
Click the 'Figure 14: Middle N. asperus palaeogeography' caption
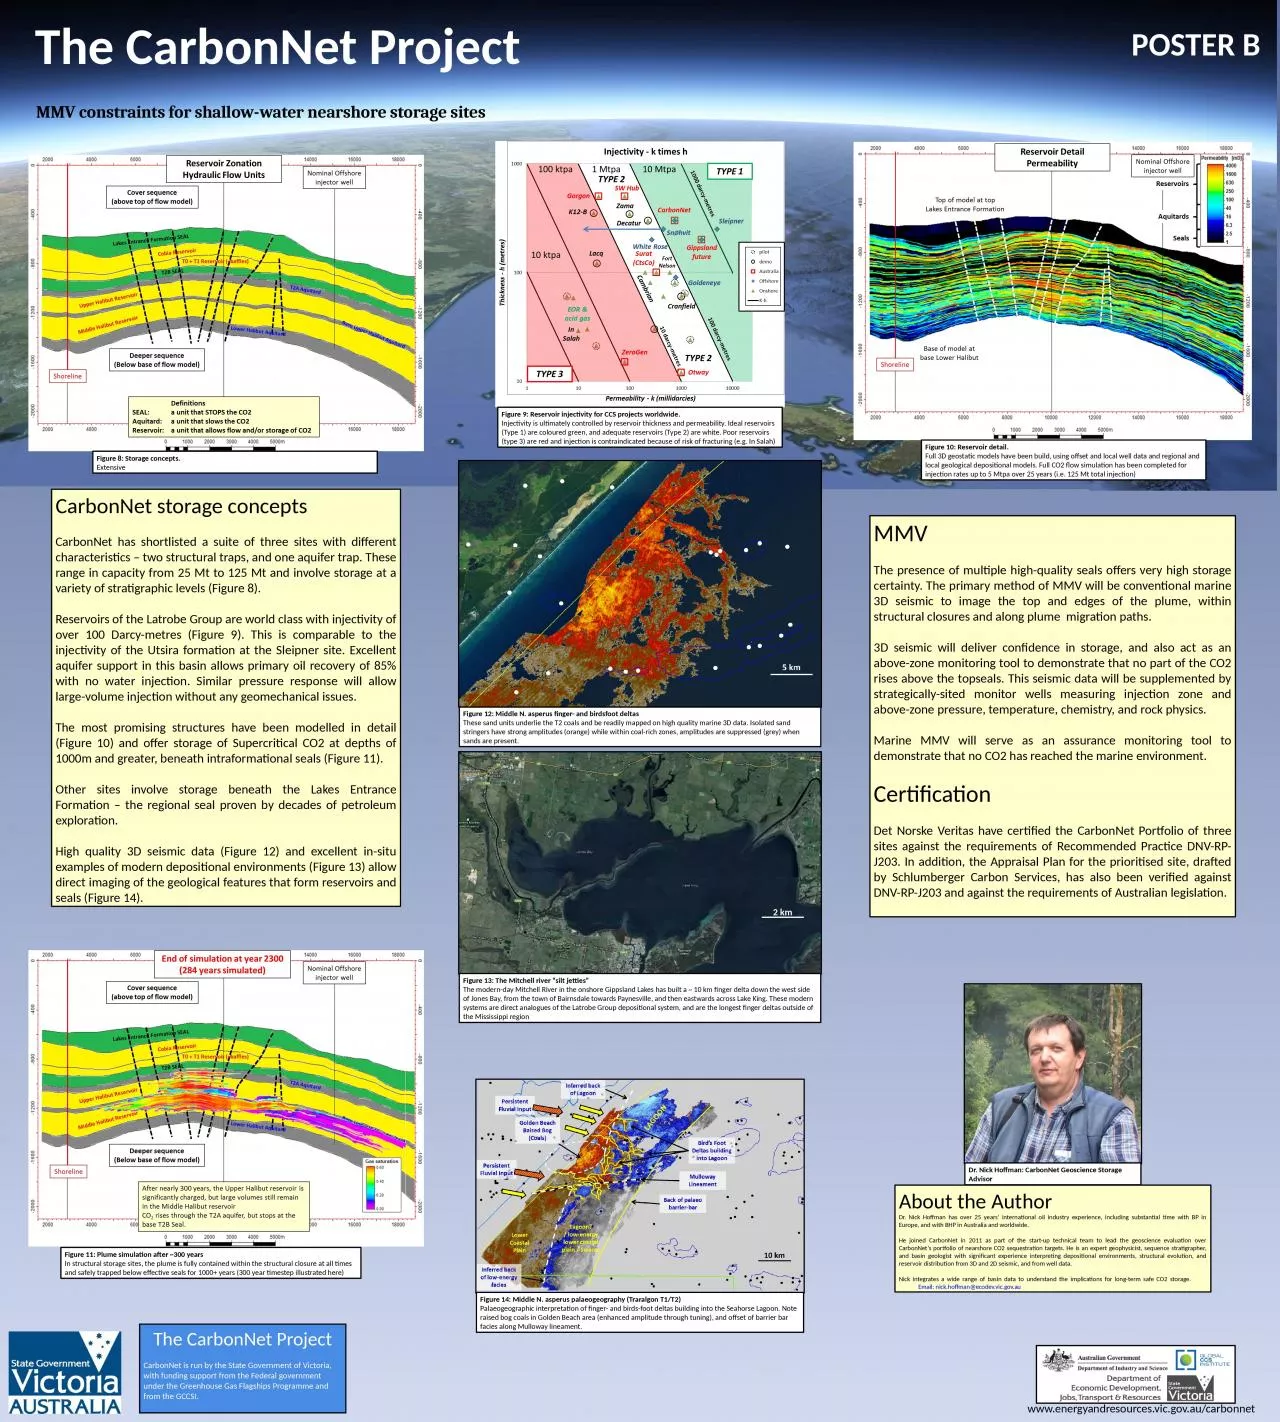(x=640, y=1313)
